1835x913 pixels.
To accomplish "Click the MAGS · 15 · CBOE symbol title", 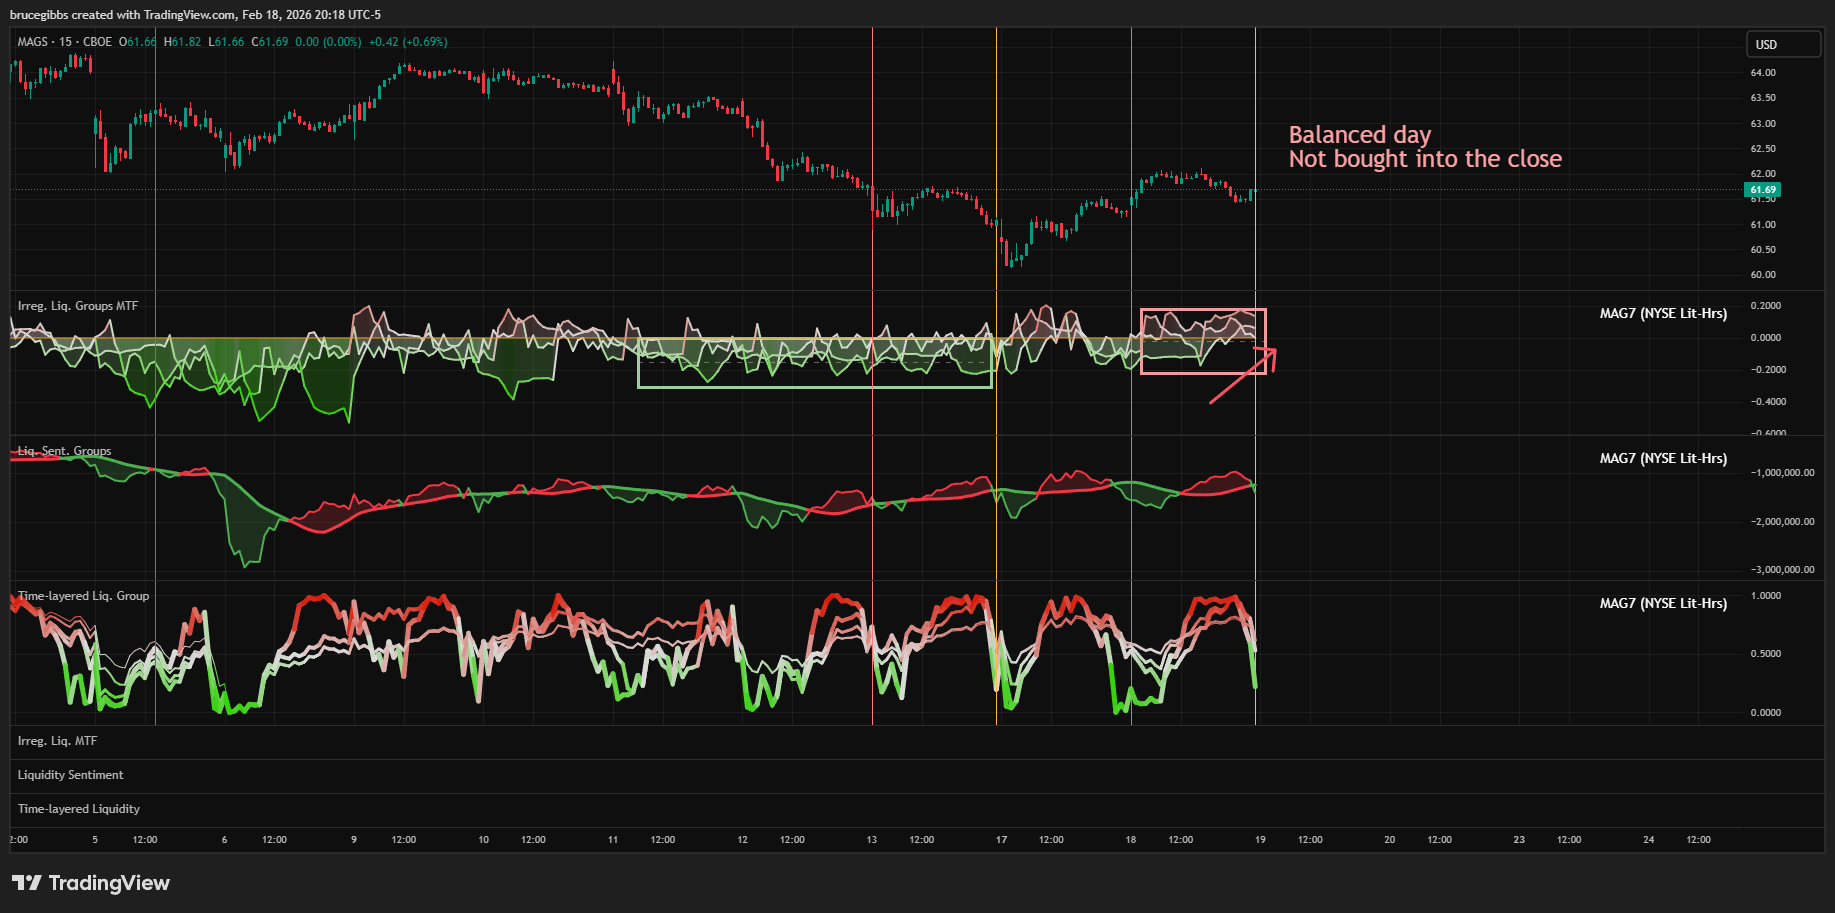I will click(x=64, y=42).
